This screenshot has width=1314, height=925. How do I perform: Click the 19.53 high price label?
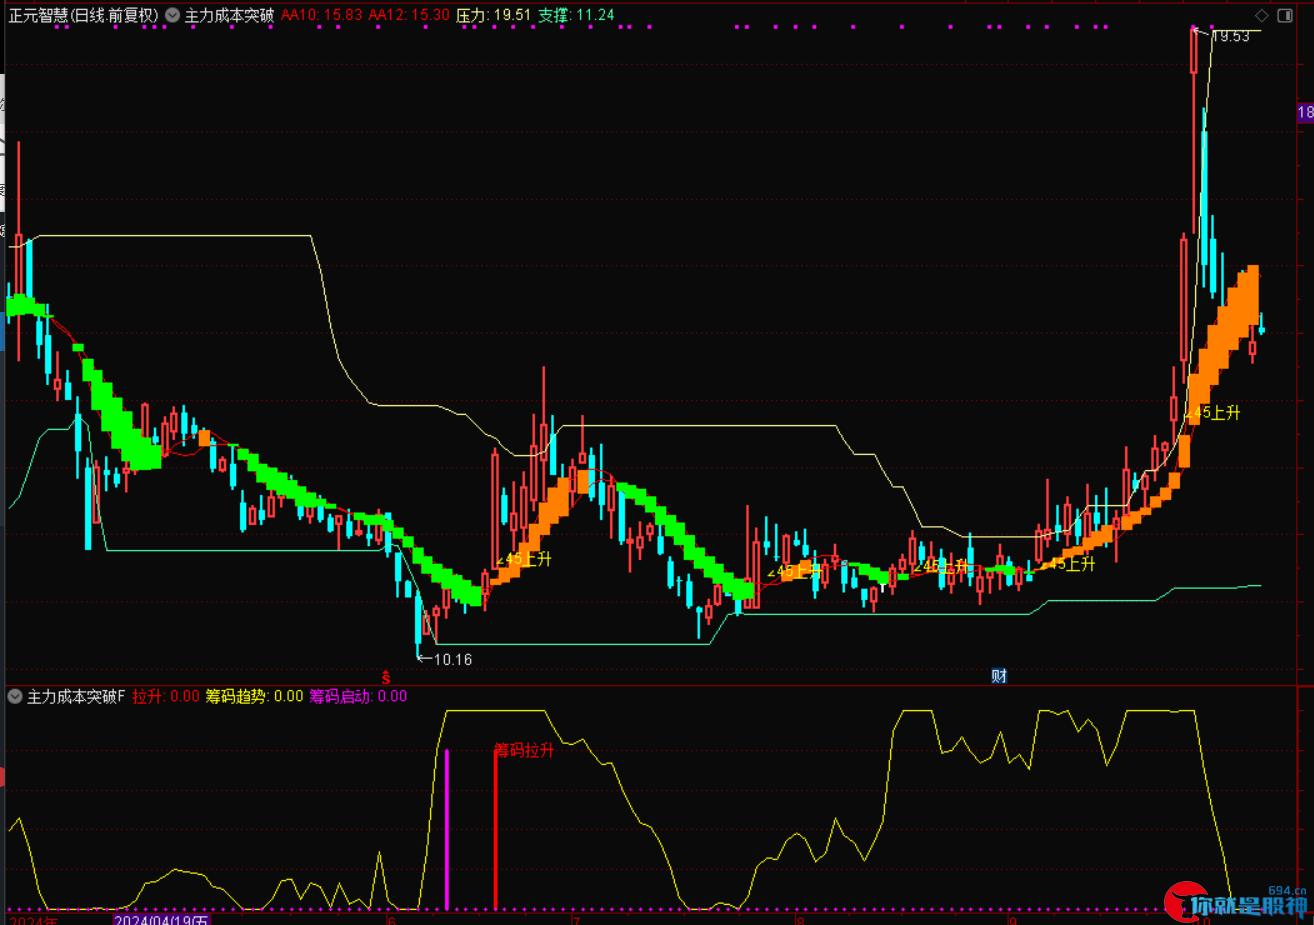point(1231,36)
